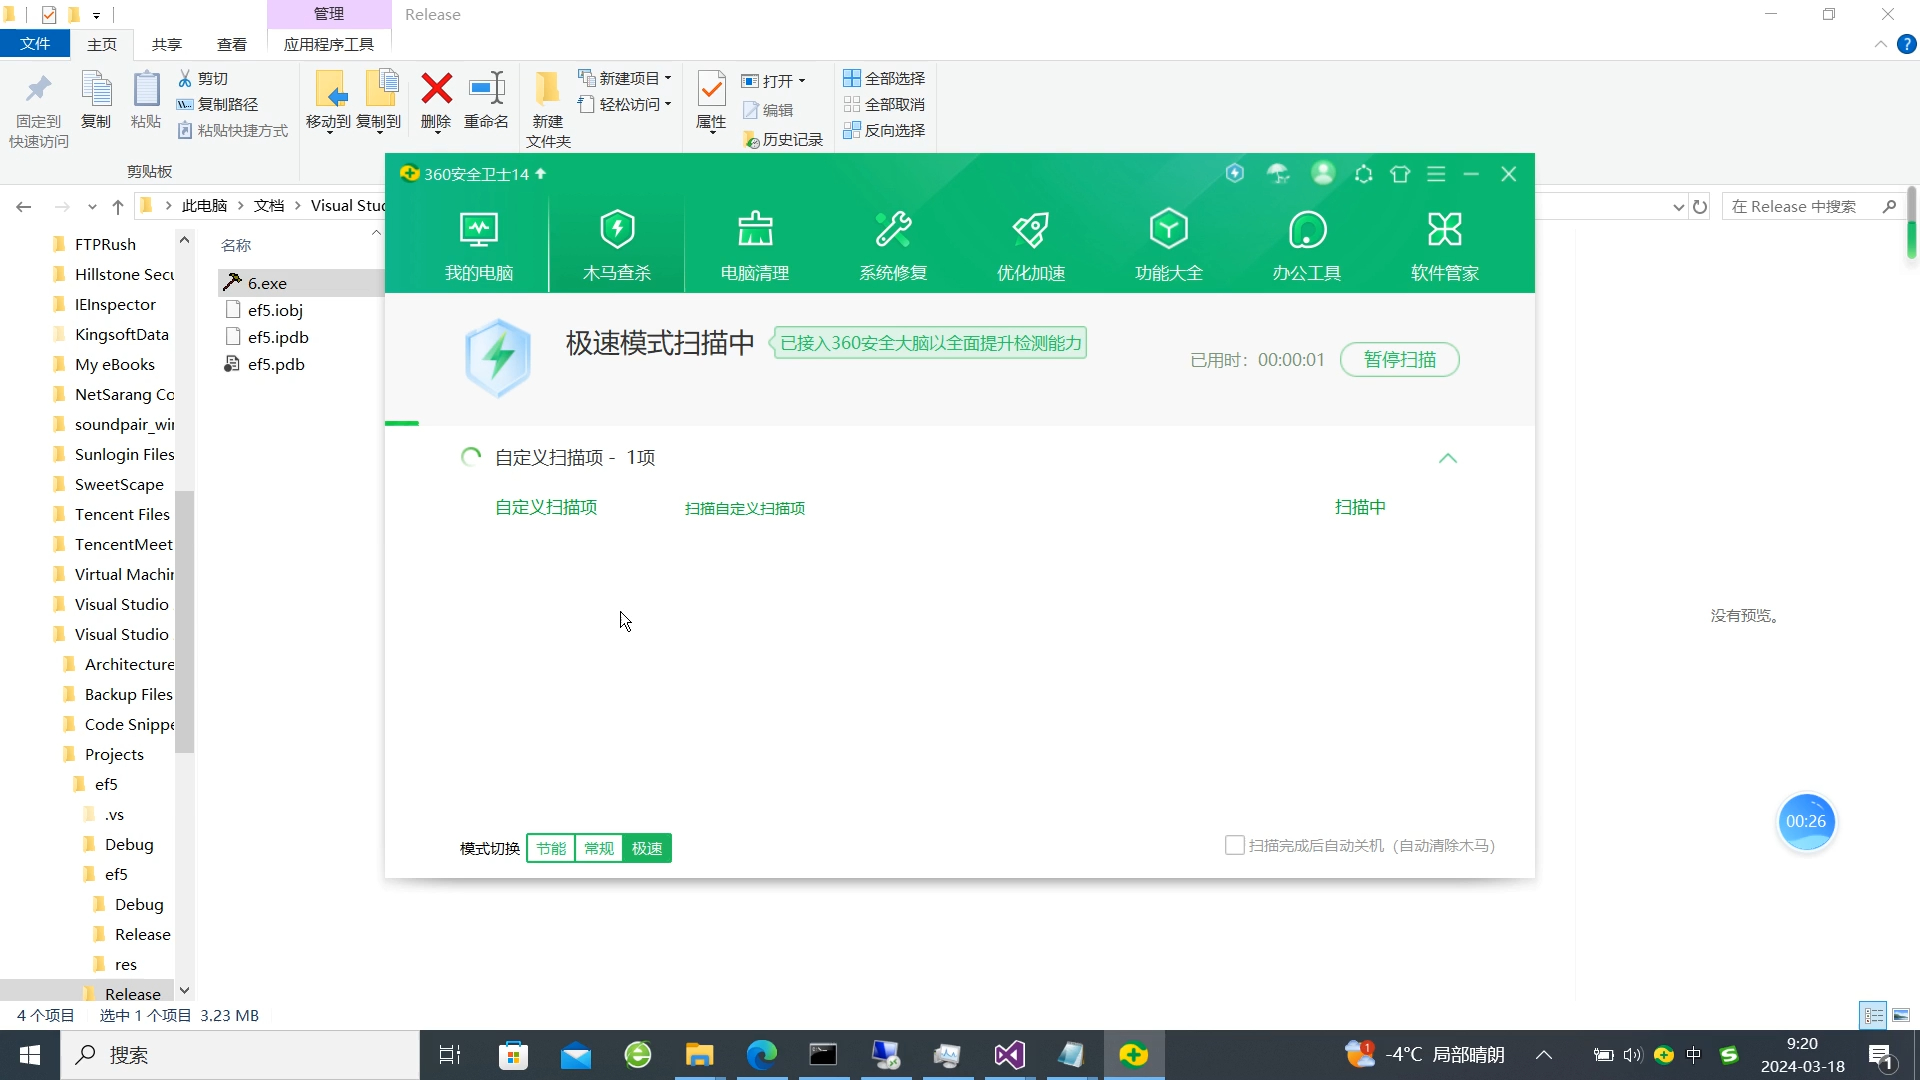The width and height of the screenshot is (1920, 1080).
Task: Switch scan mode to 极速
Action: click(x=647, y=848)
